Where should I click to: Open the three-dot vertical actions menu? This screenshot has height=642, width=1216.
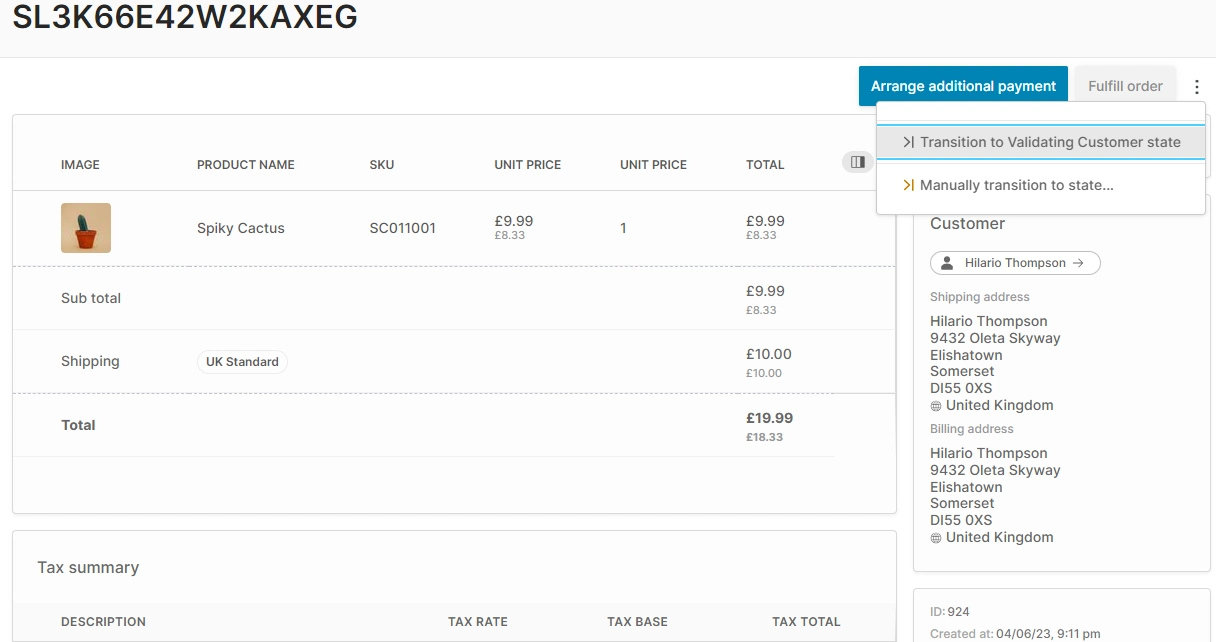click(x=1197, y=85)
